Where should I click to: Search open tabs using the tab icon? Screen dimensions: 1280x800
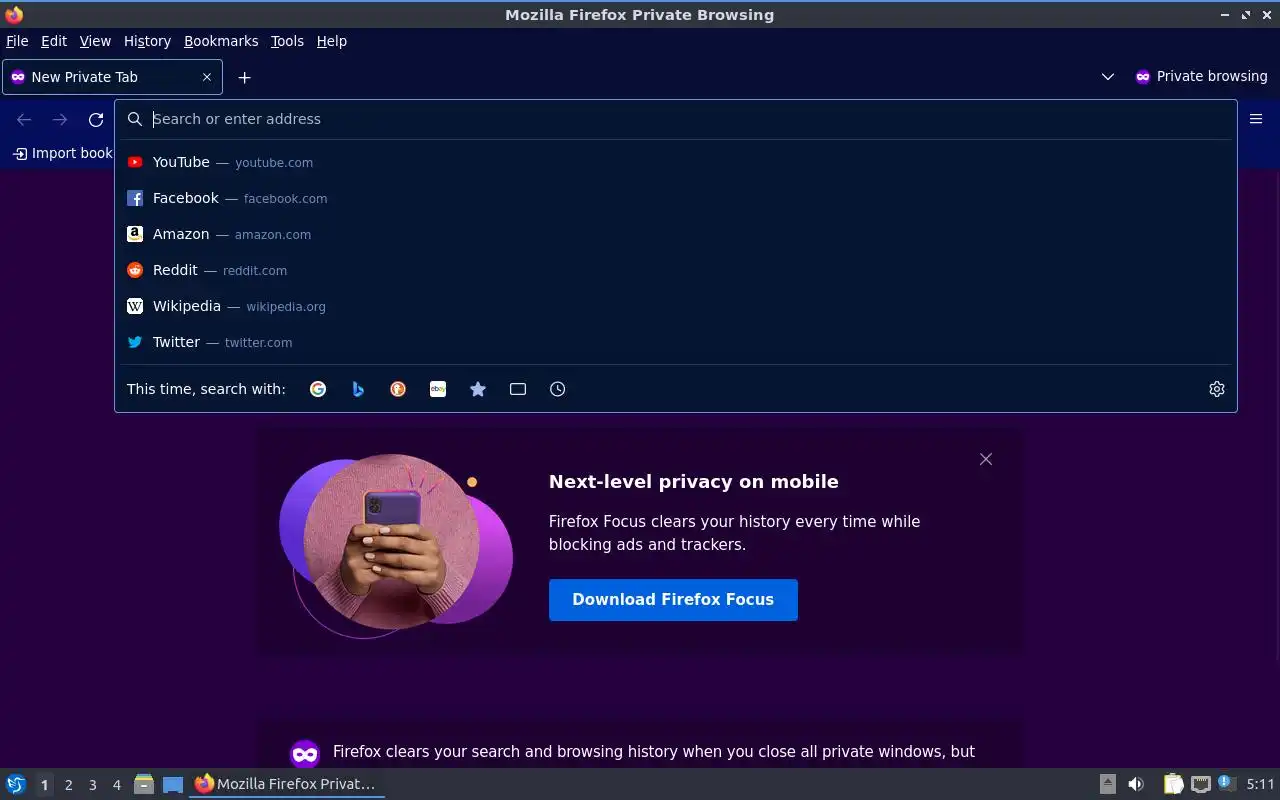pyautogui.click(x=518, y=389)
